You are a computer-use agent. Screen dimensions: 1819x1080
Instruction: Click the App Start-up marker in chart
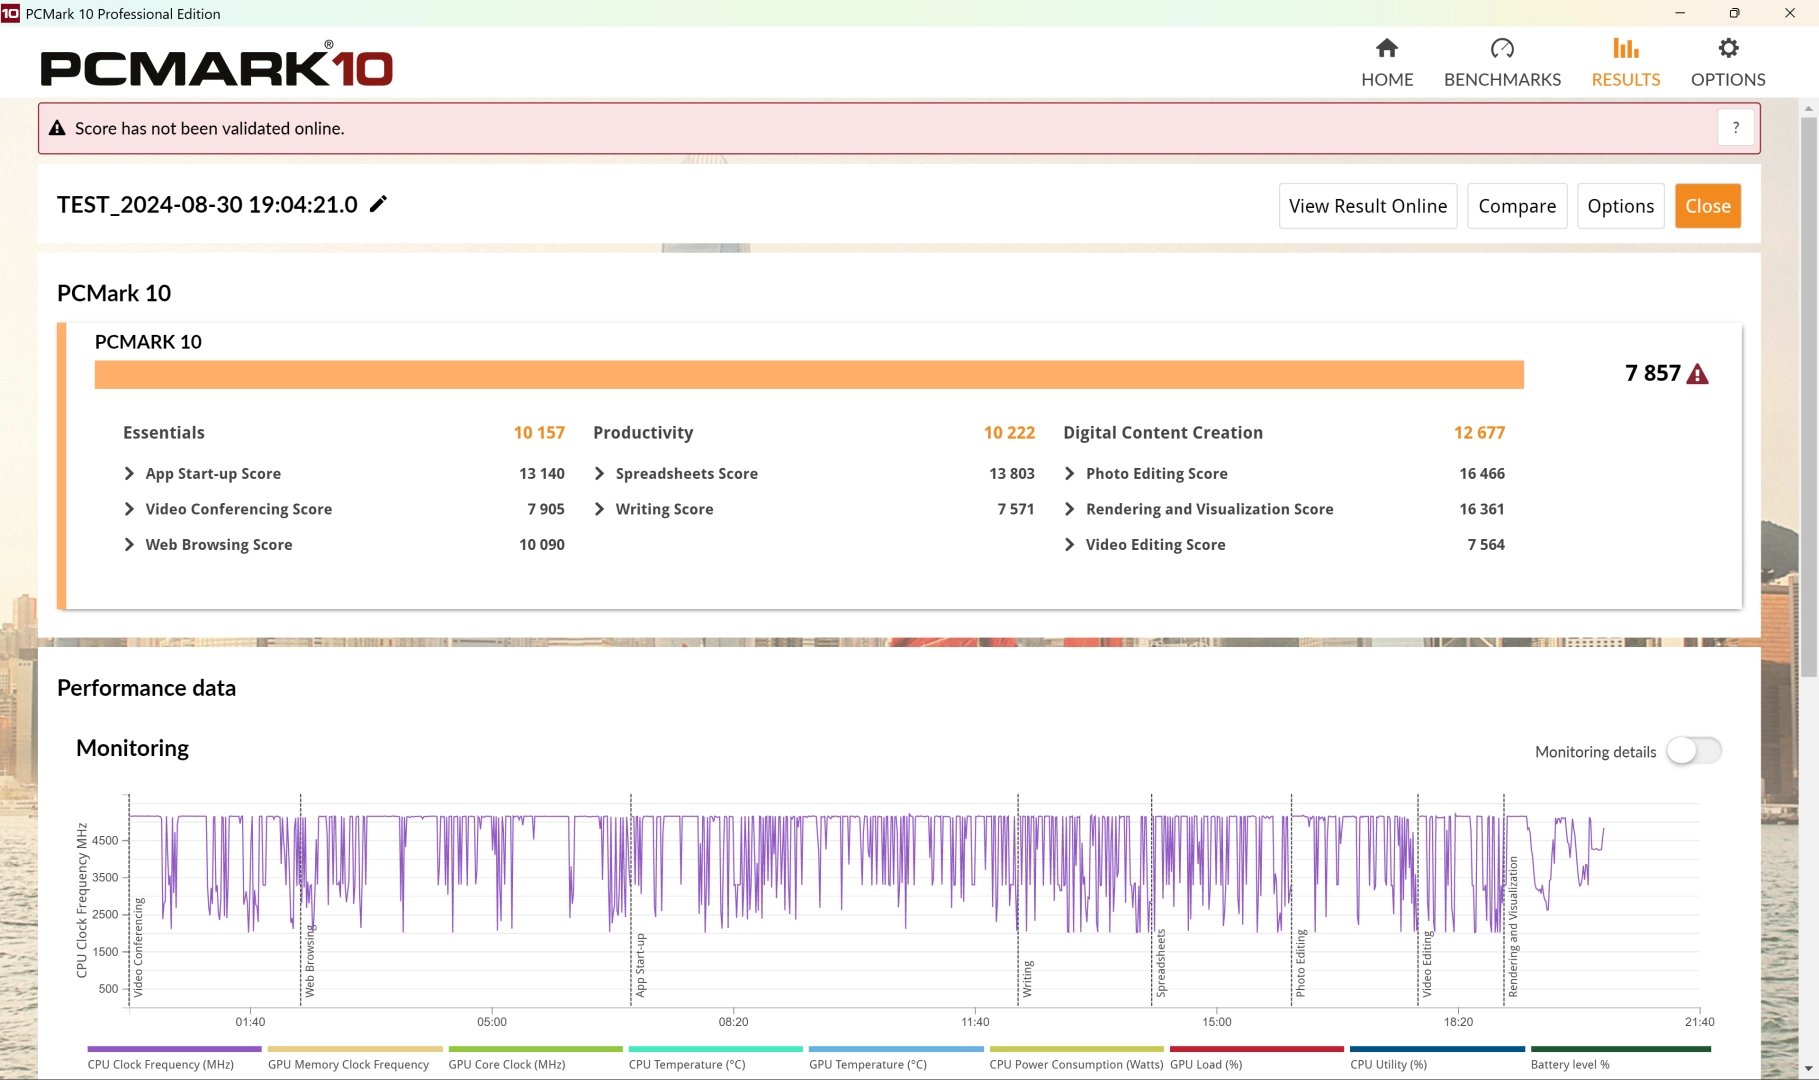pyautogui.click(x=641, y=965)
